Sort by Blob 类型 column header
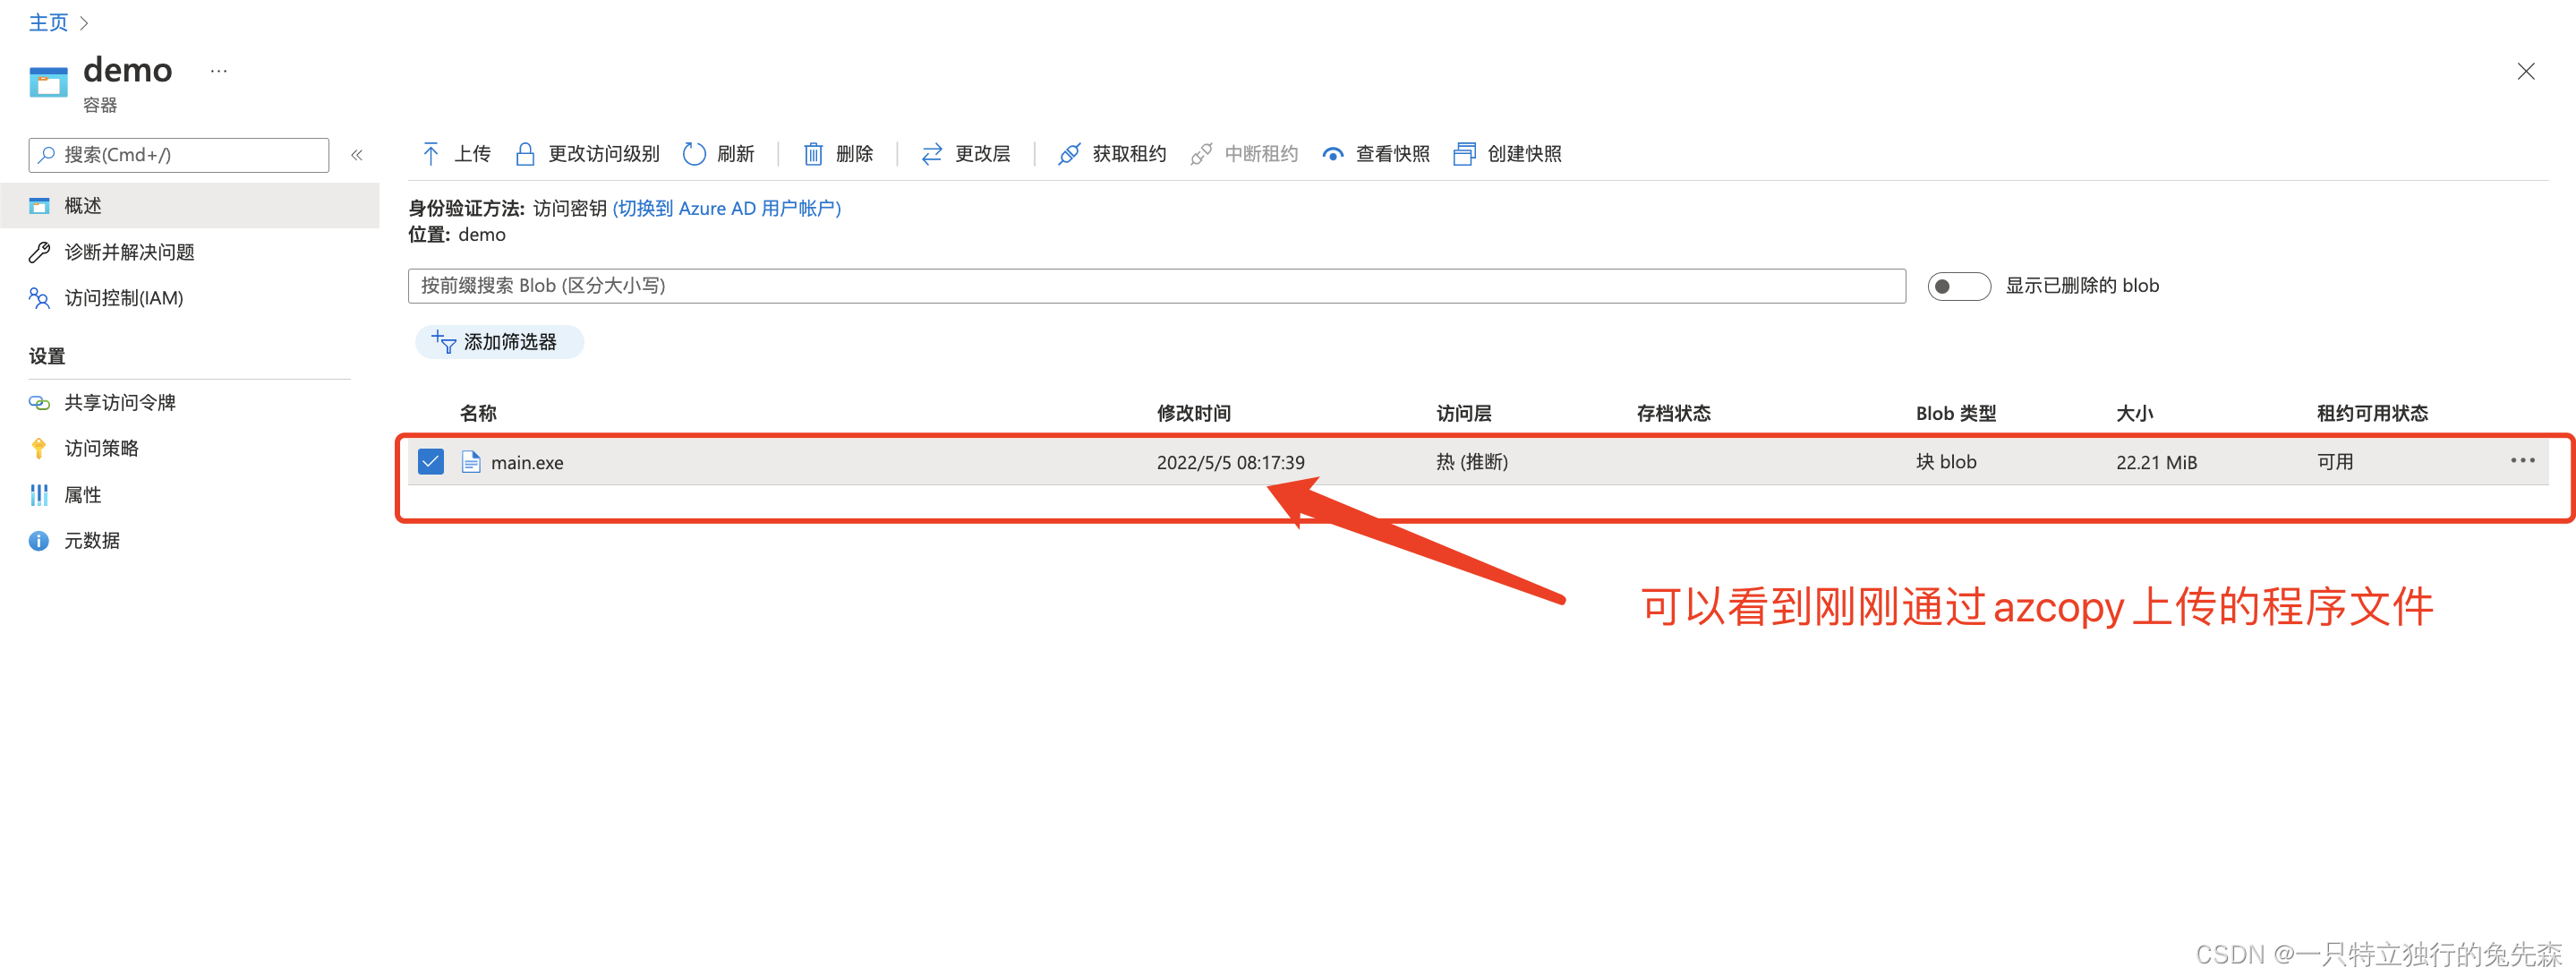 click(x=1955, y=413)
